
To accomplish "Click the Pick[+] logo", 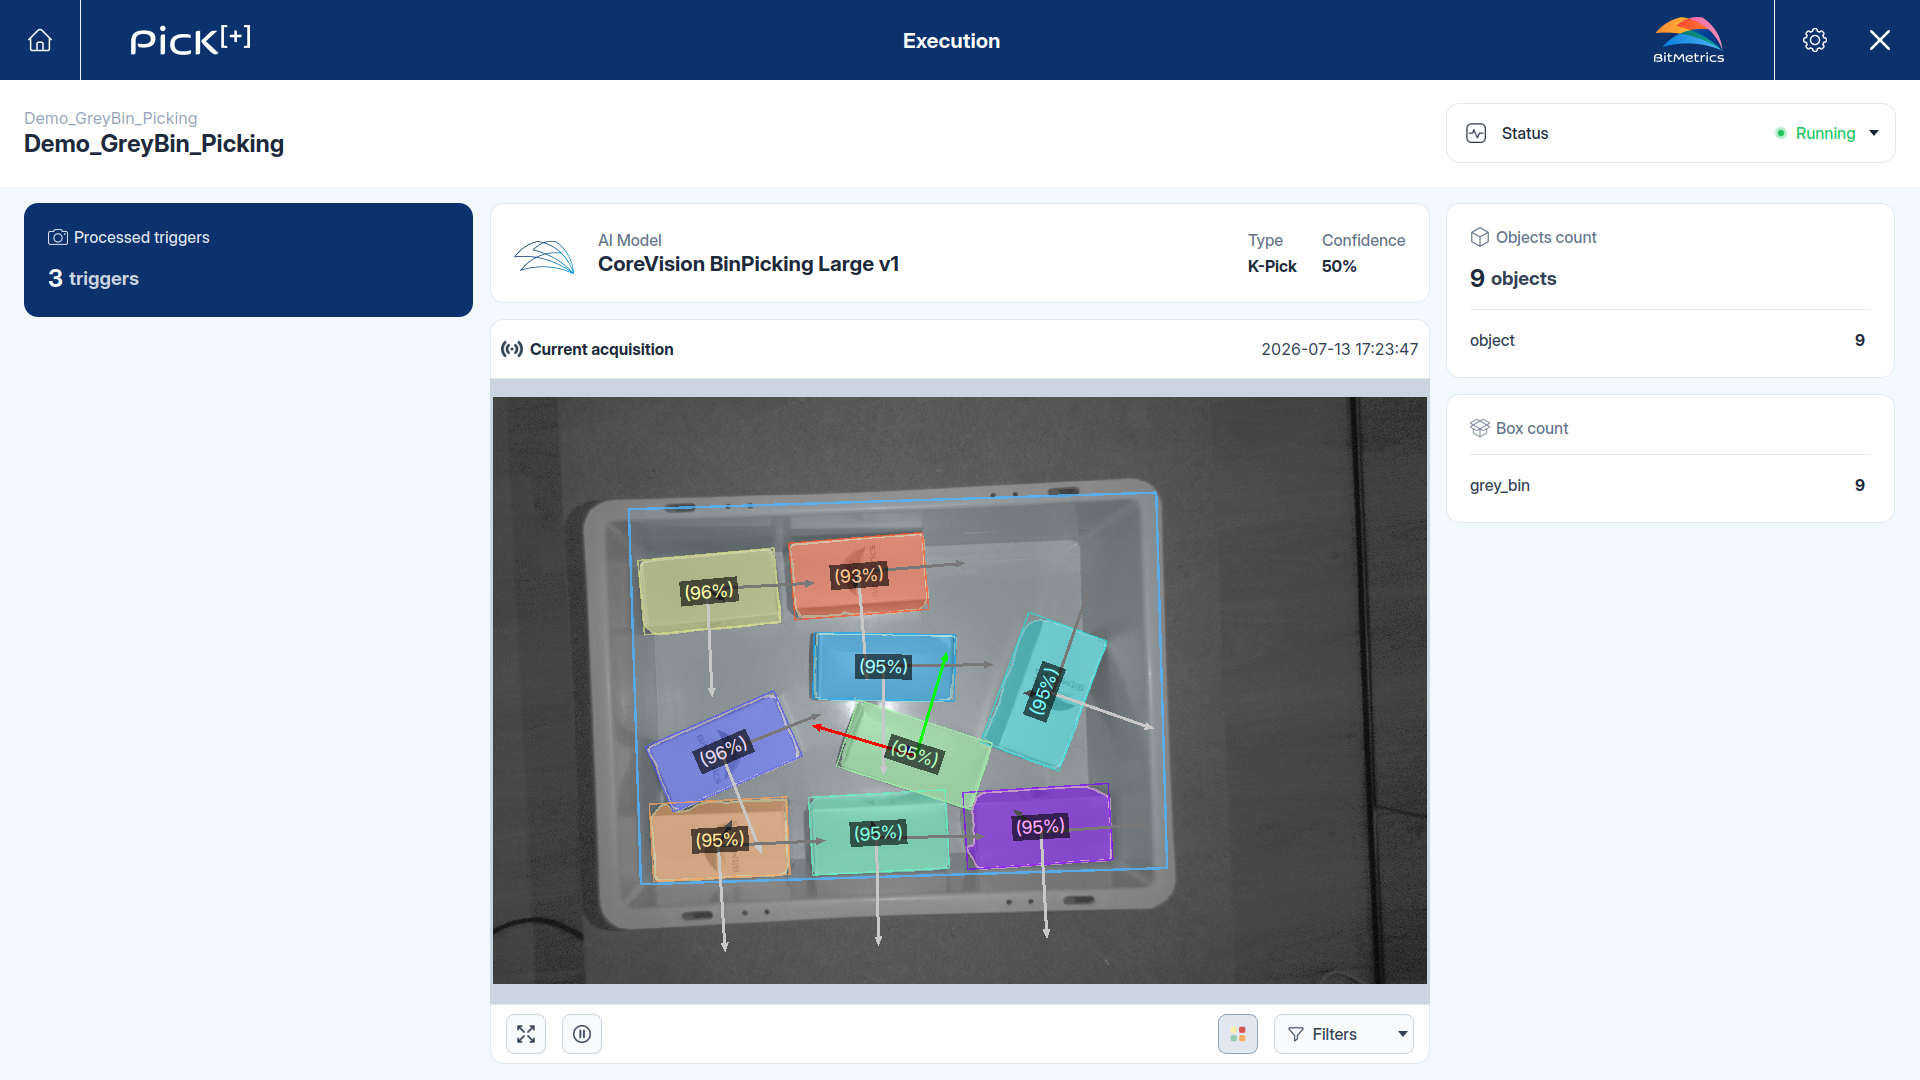I will pos(190,40).
